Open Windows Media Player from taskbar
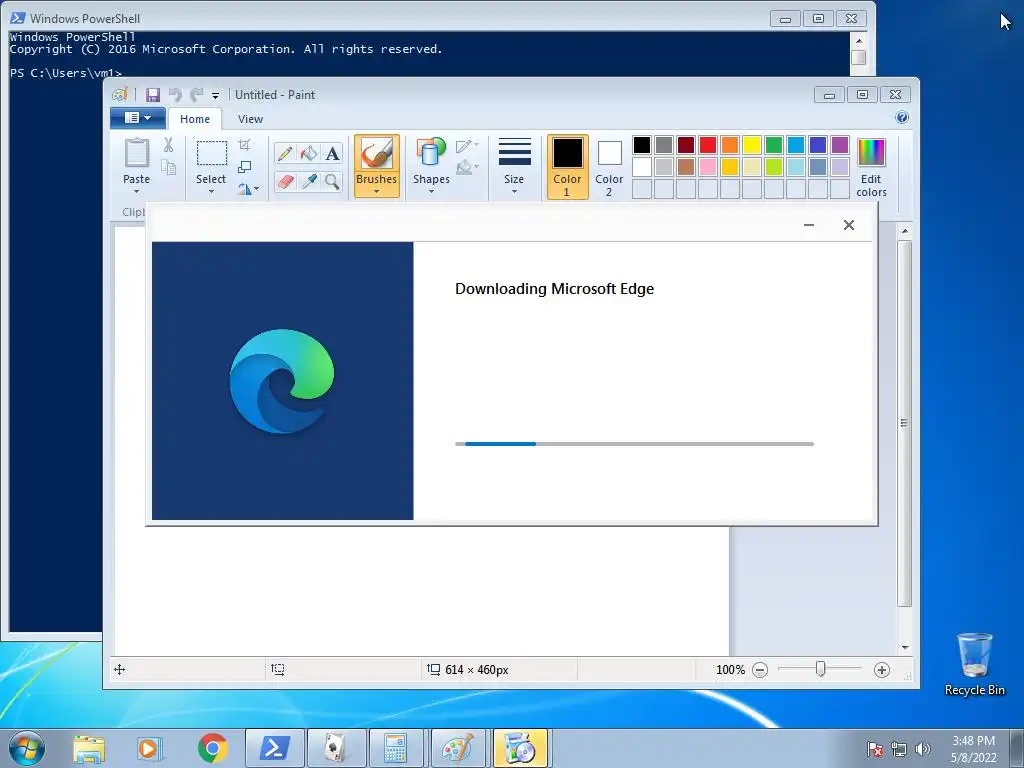The image size is (1024, 768). pos(150,748)
